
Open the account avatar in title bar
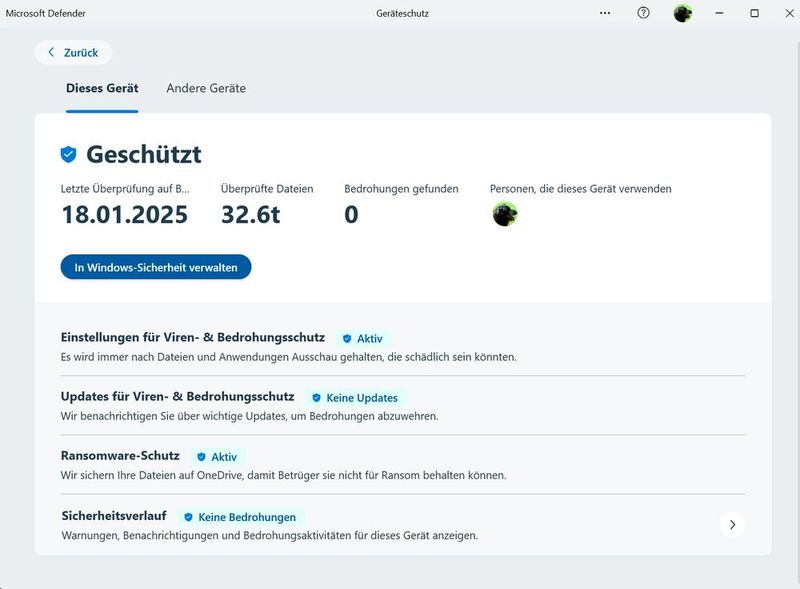(683, 13)
